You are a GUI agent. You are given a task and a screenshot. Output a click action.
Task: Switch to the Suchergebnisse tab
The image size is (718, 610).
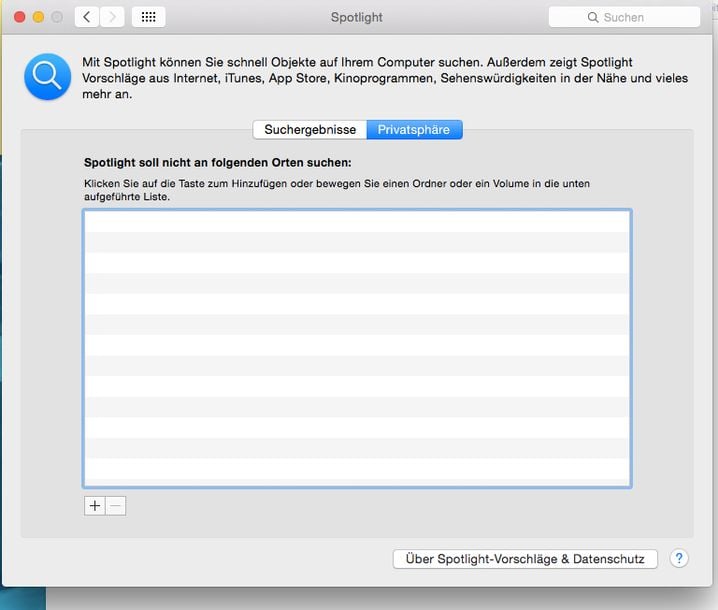310,130
